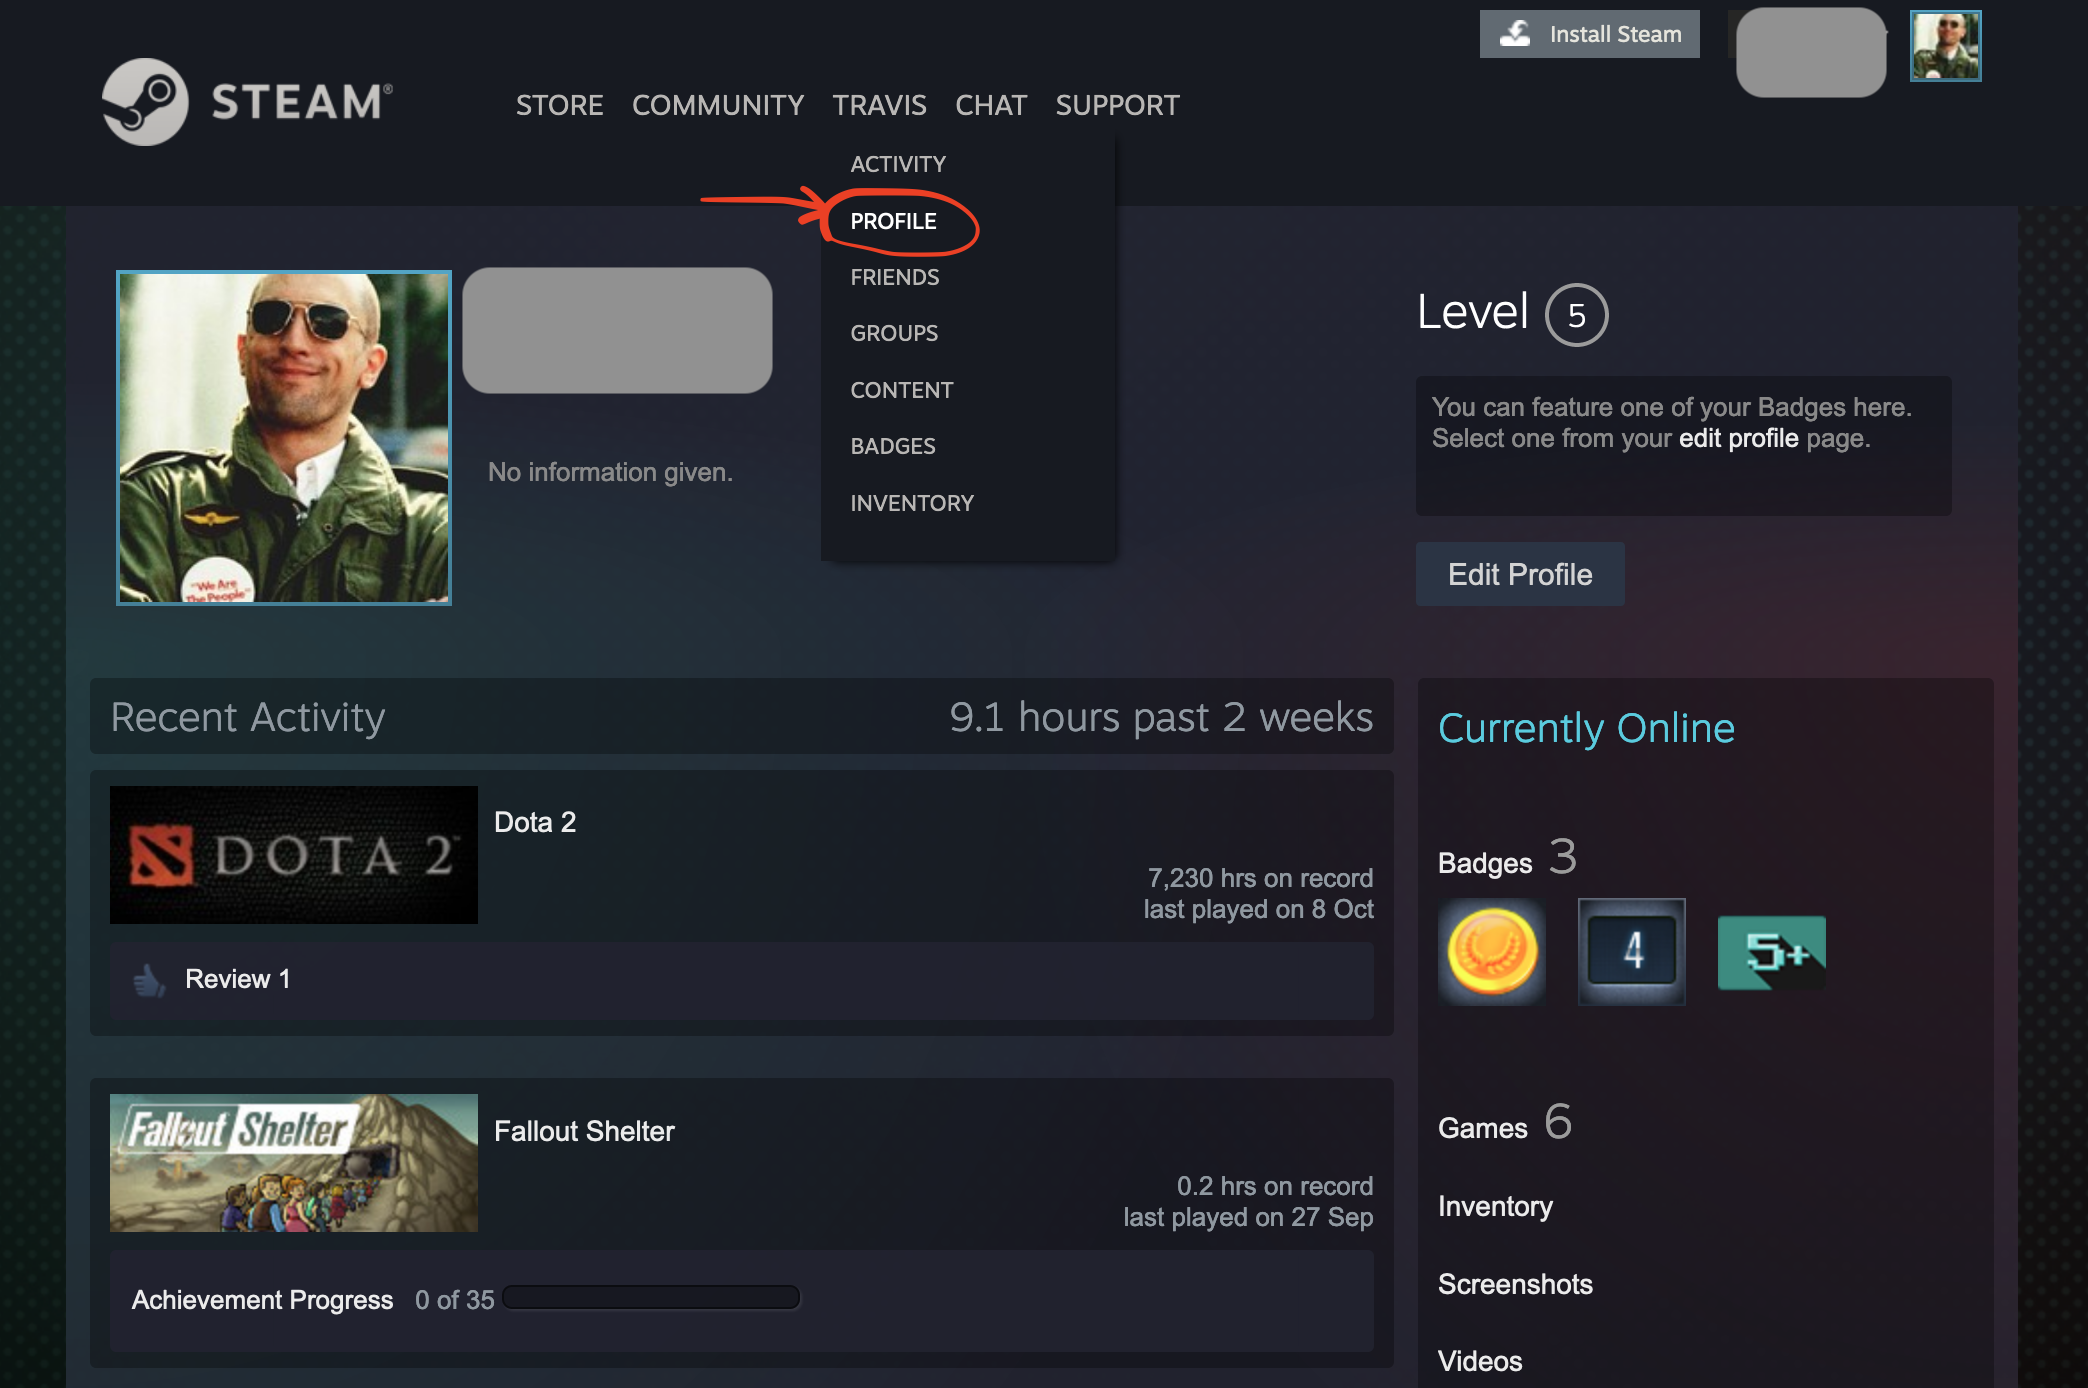Open the COMMUNITY navigation menu
This screenshot has width=2088, height=1388.
[717, 105]
